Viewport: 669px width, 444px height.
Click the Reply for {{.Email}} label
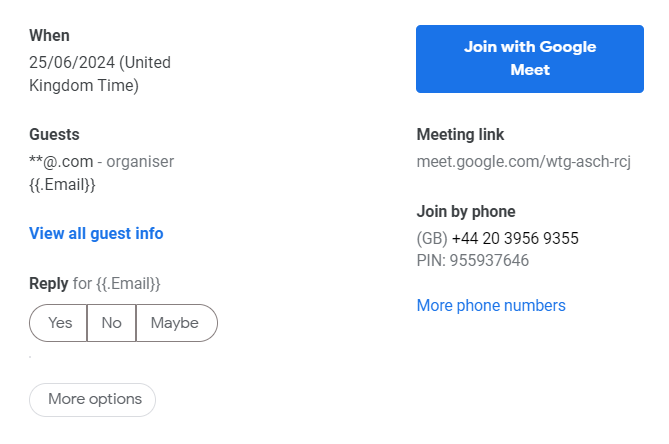click(95, 284)
